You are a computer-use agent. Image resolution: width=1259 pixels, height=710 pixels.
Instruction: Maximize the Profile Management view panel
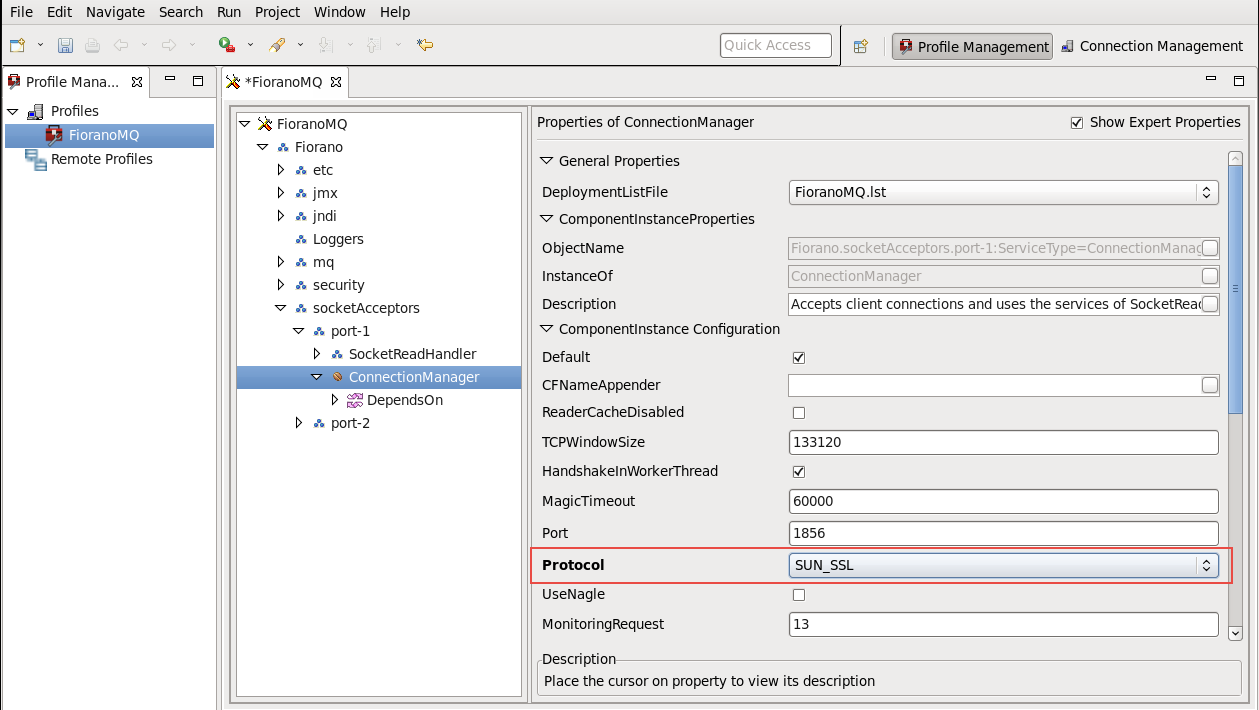pos(198,81)
